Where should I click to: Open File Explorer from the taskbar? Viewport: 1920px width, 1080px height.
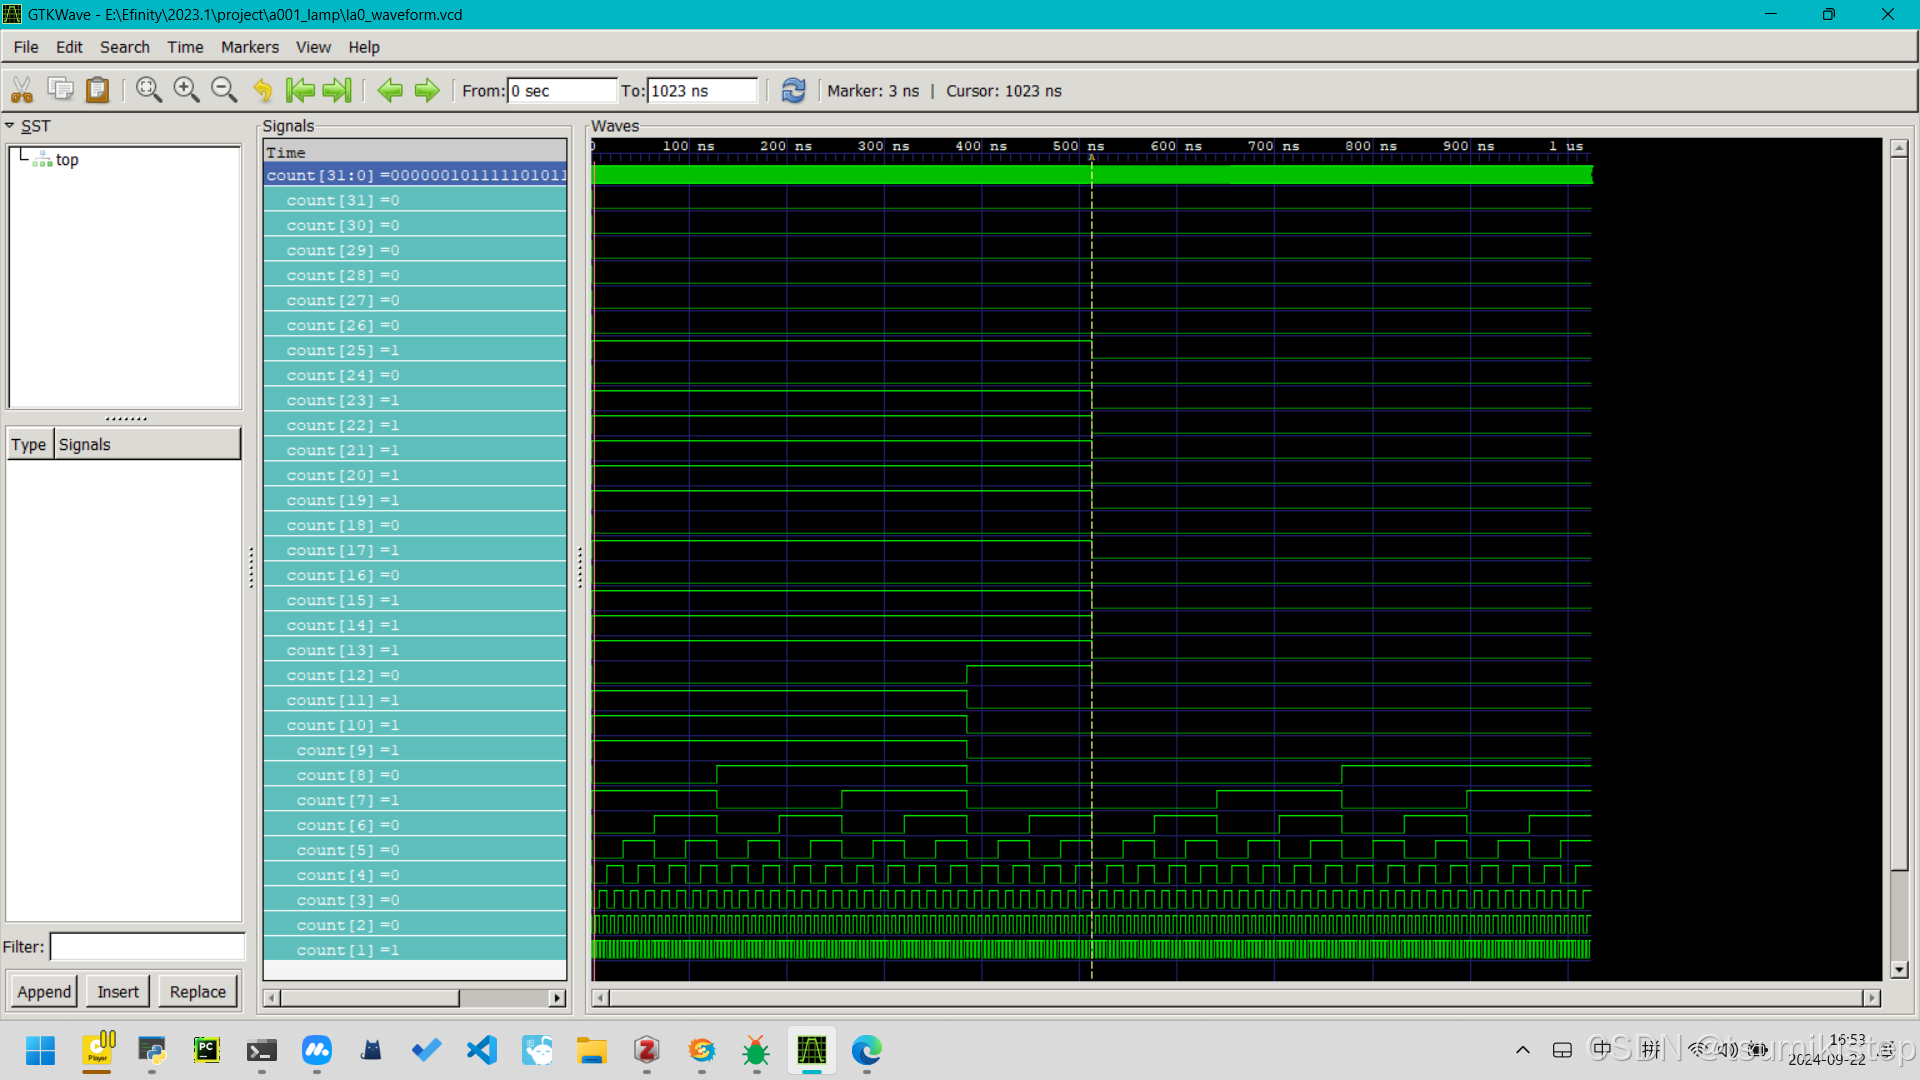tap(592, 1050)
